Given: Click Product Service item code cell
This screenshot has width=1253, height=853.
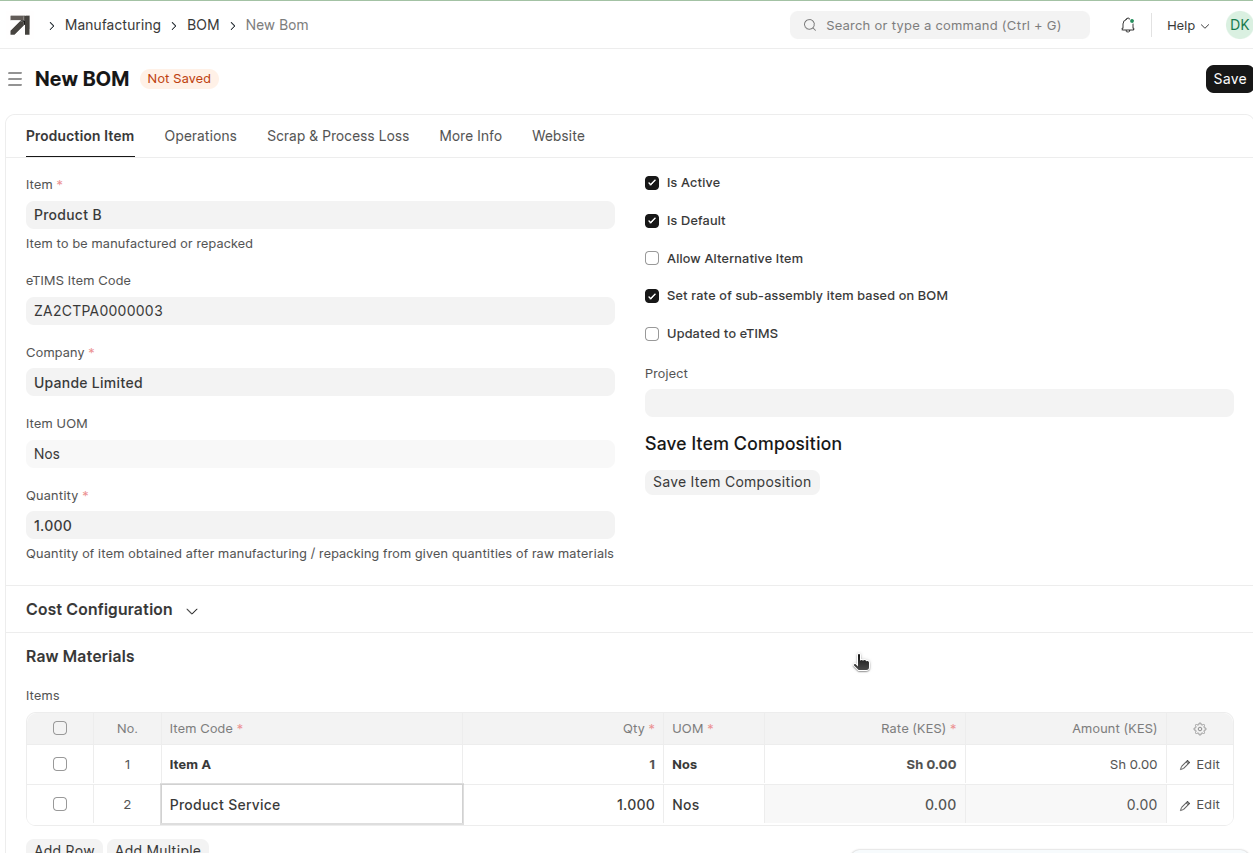Looking at the screenshot, I should 312,805.
